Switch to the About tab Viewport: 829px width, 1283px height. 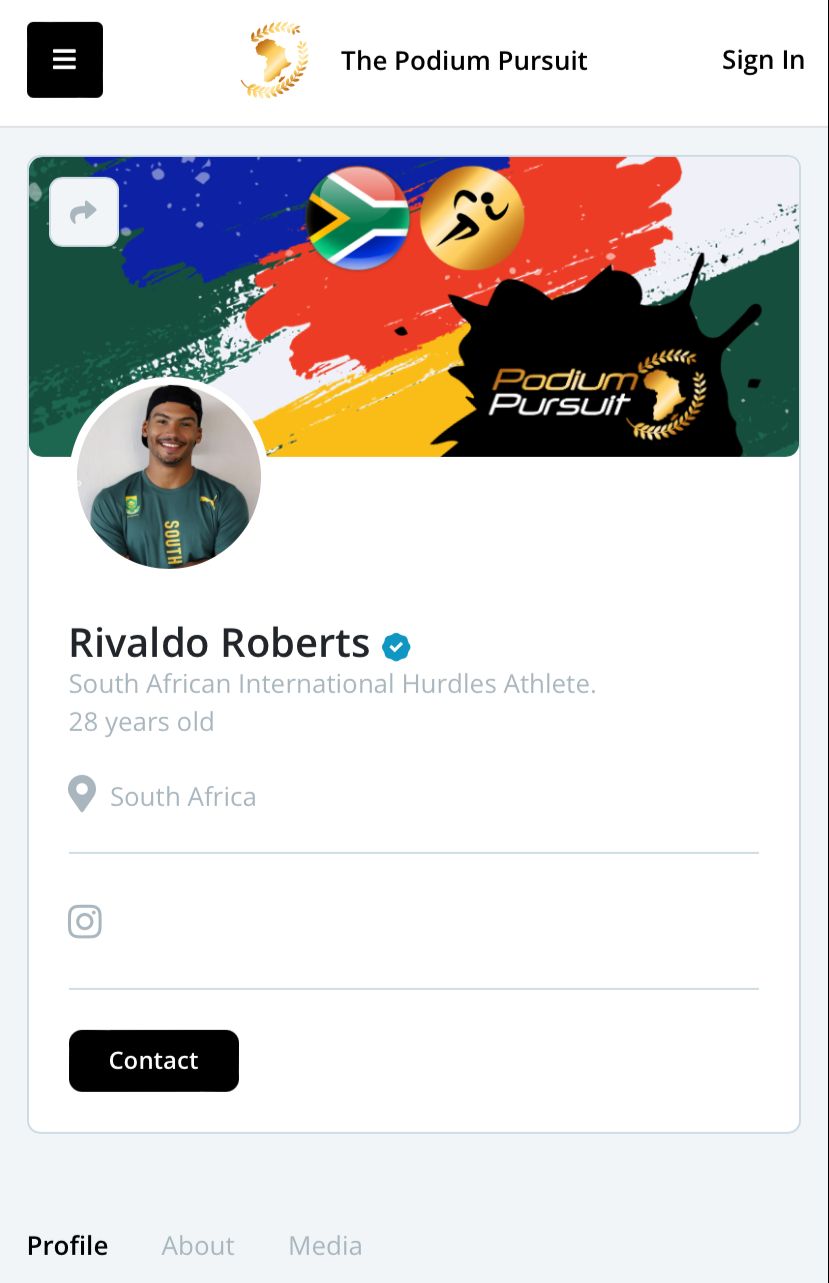coord(198,1245)
